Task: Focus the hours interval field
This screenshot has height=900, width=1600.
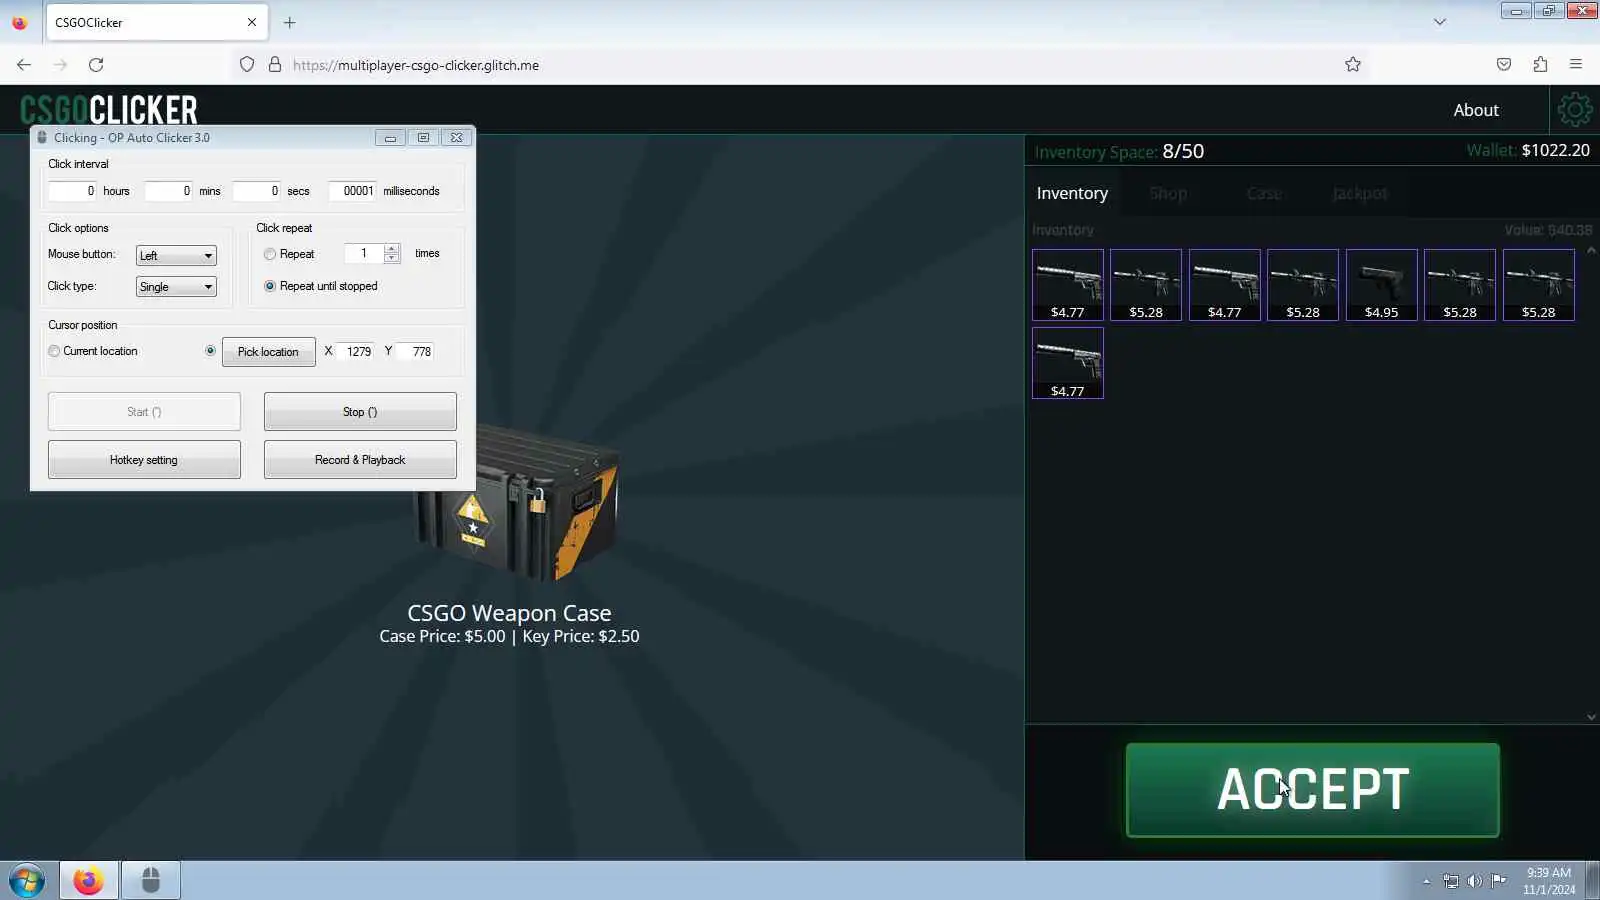Action: (72, 191)
